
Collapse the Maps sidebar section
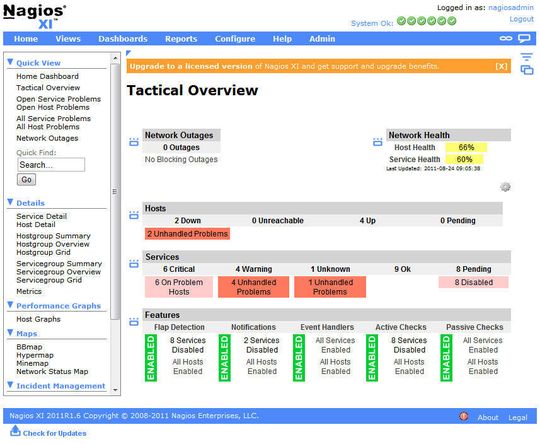click(x=10, y=332)
